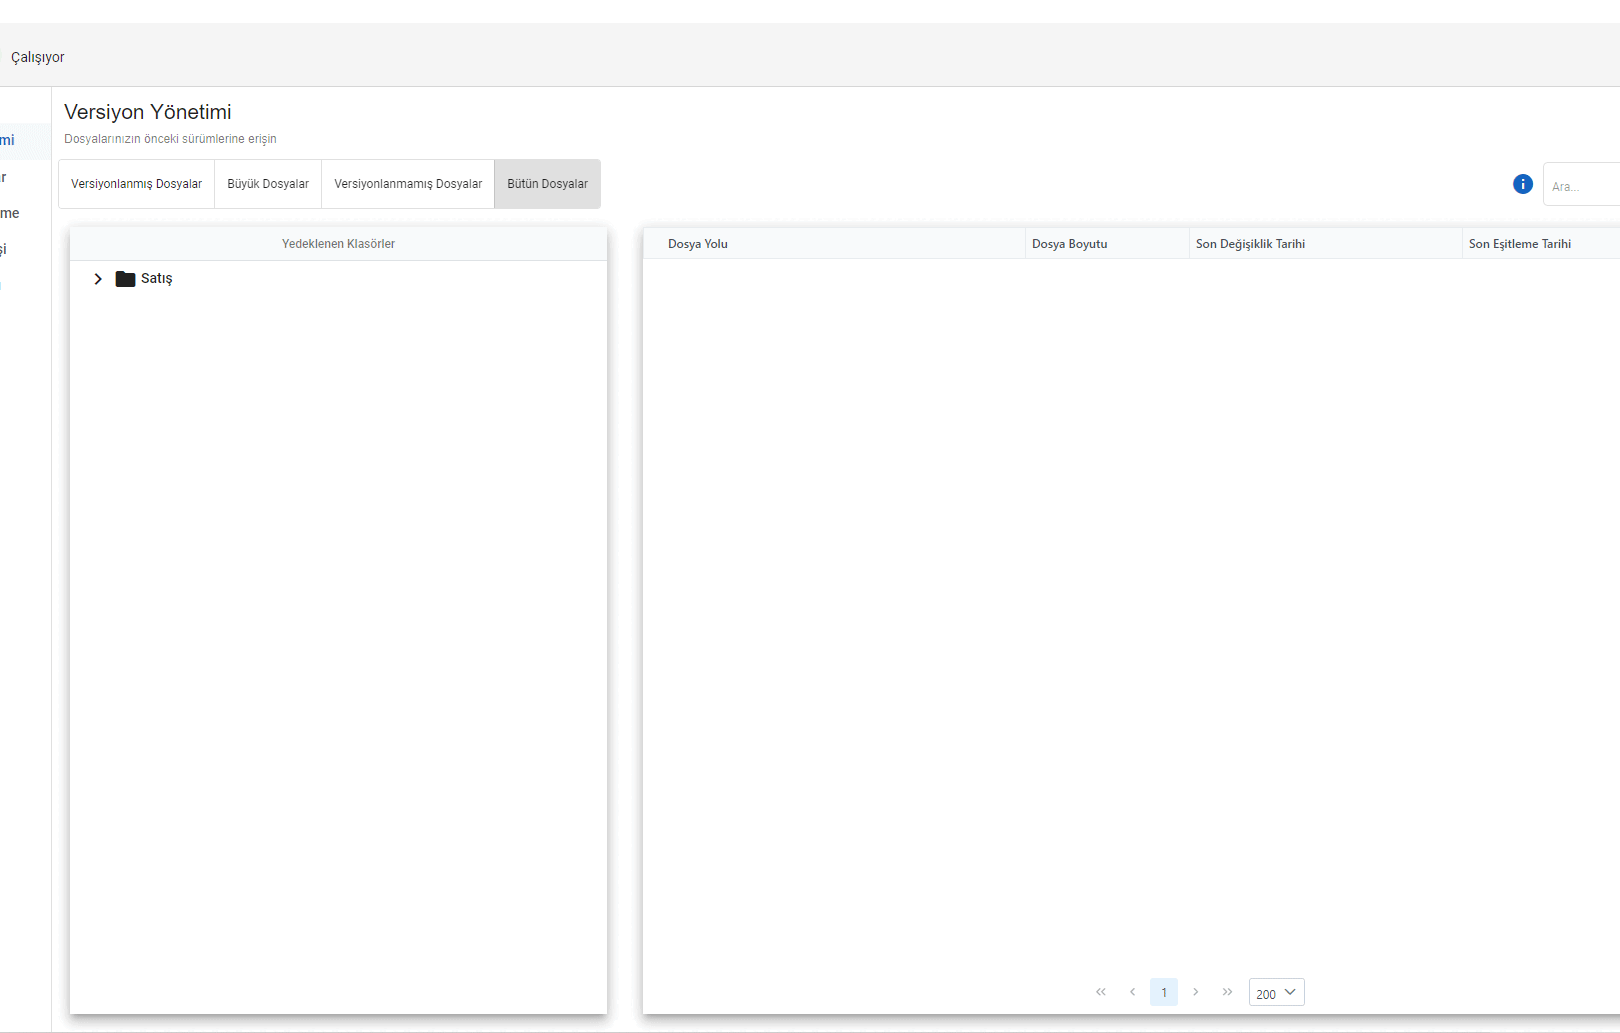
Task: Switch to Versiyonlanmış Dosyalar tab
Action: 136,184
